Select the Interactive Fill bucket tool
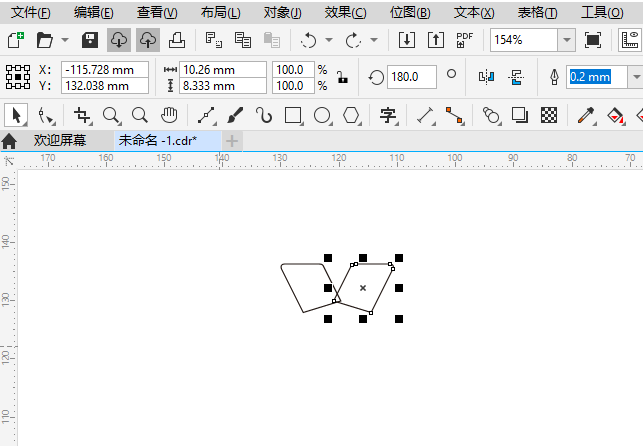This screenshot has width=643, height=446. [x=615, y=116]
